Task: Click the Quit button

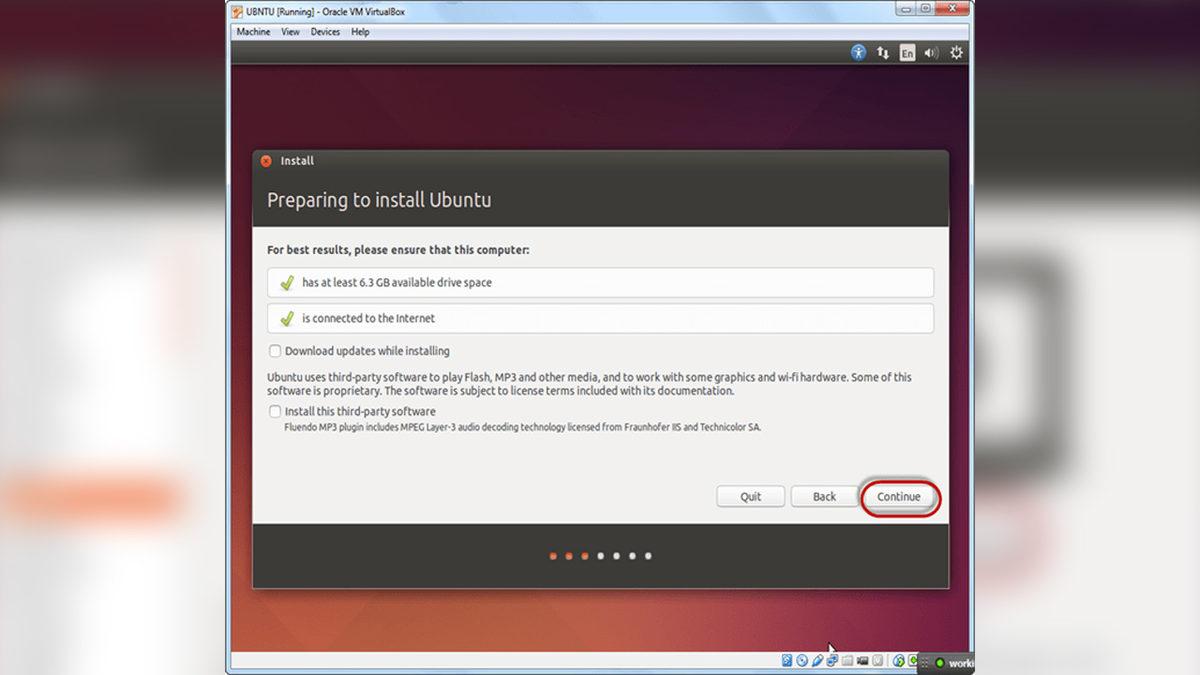Action: [x=750, y=496]
